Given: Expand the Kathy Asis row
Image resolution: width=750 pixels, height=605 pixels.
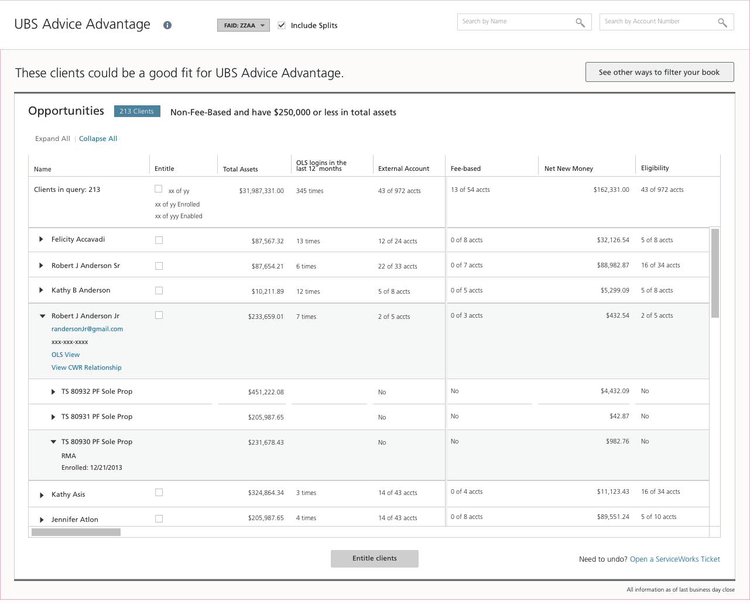Looking at the screenshot, I should click(42, 495).
